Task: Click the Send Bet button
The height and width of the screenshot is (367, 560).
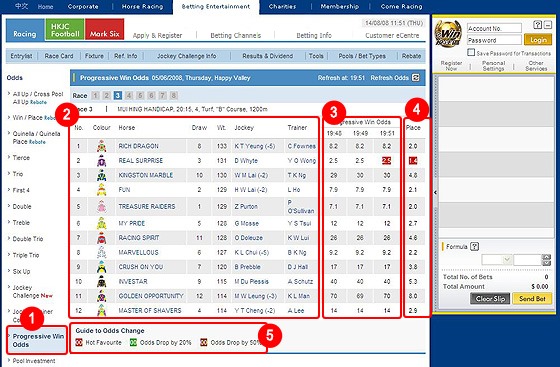Action: 532,299
